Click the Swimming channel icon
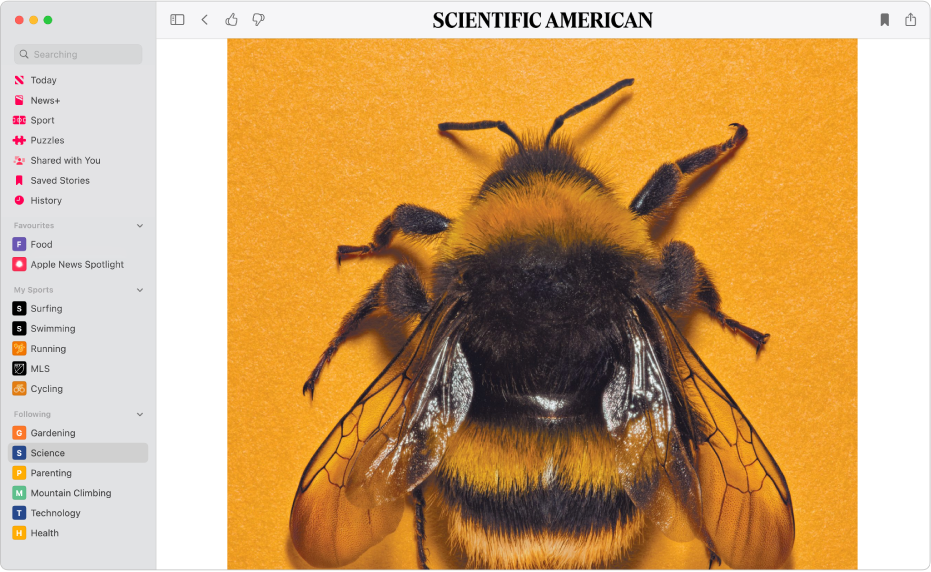The image size is (931, 572). [19, 328]
